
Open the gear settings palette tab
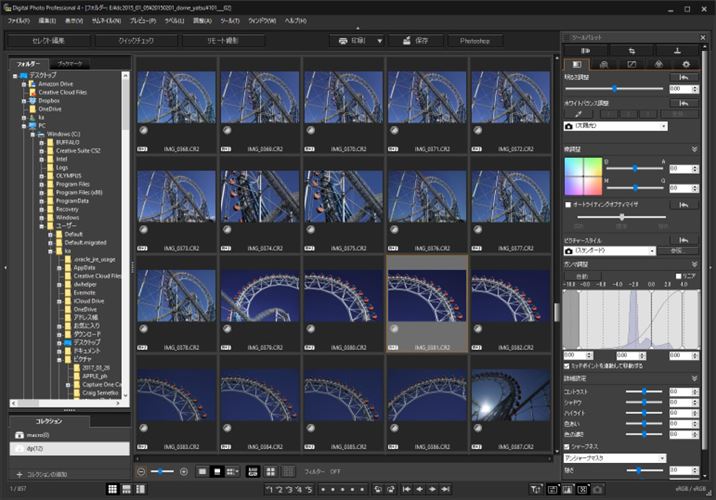[x=685, y=64]
